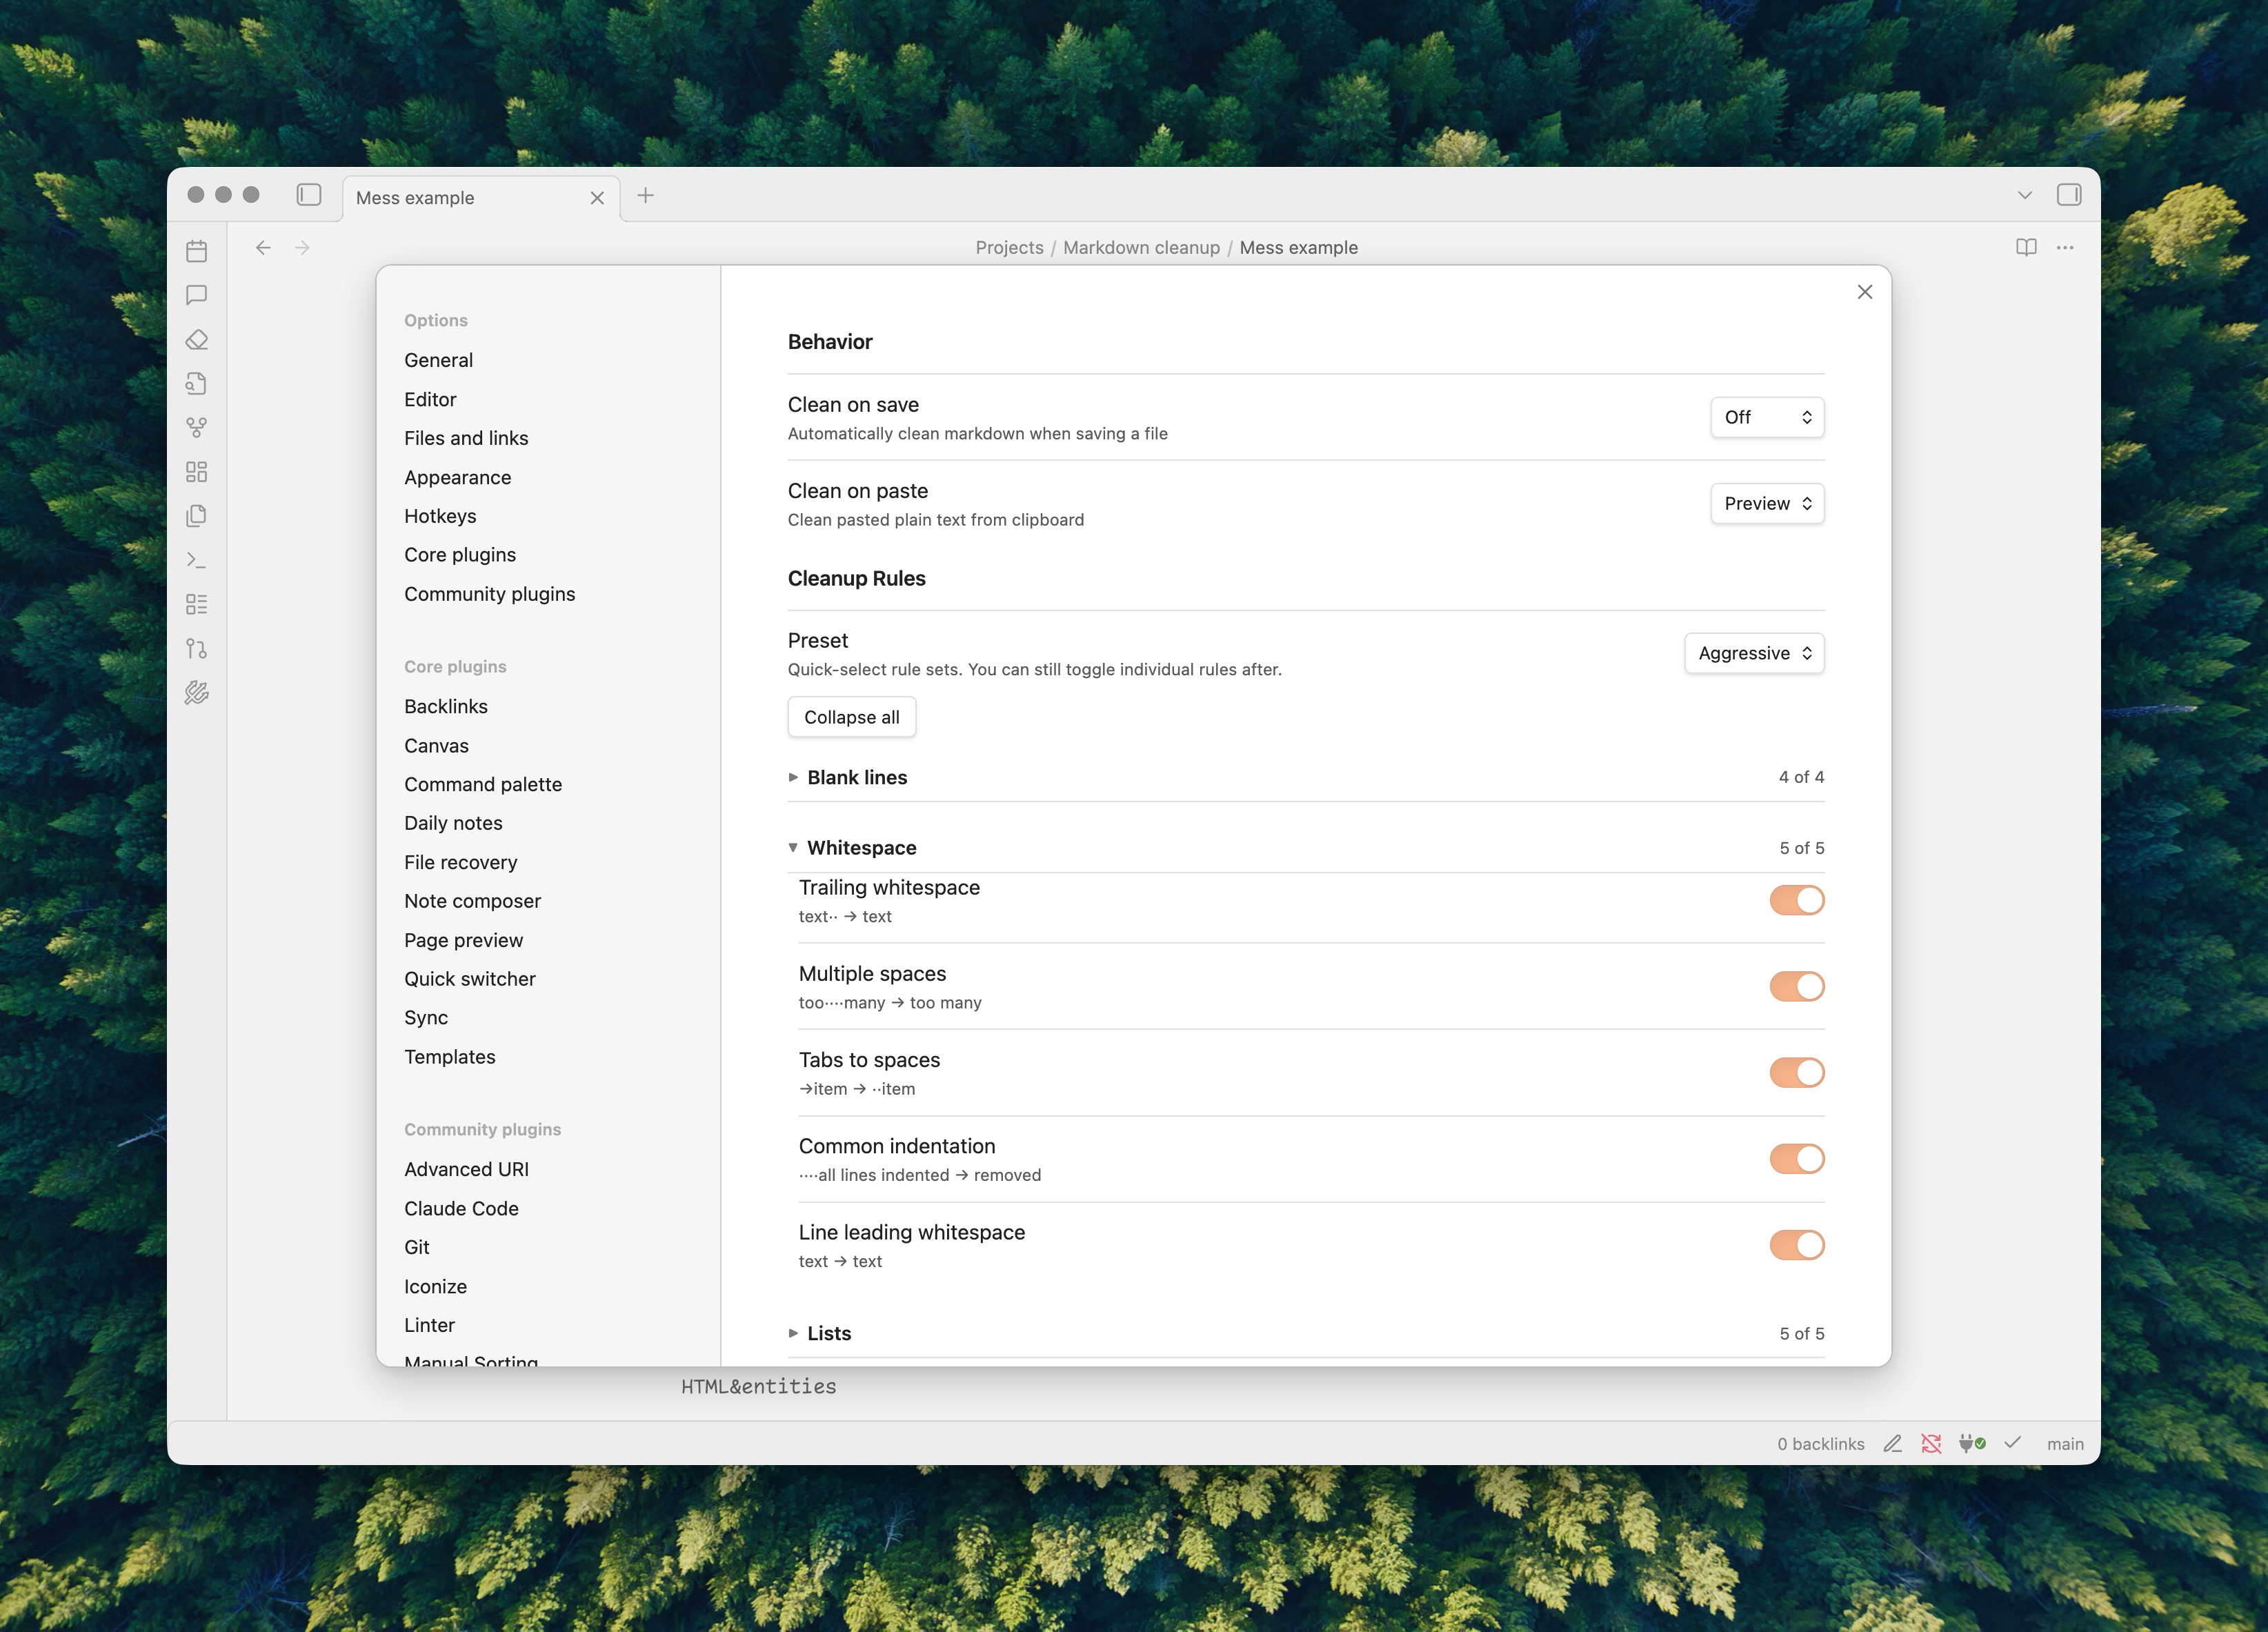Select Hotkeys in settings sidebar

[440, 516]
